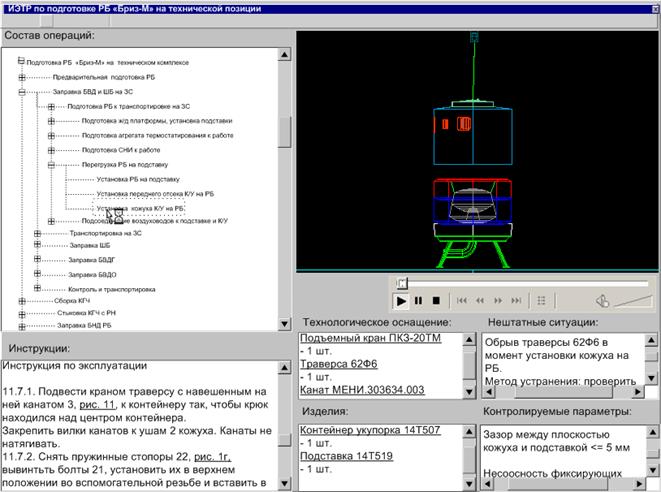Click the fast-forward icon in the player
This screenshot has width=661, height=492.
pyautogui.click(x=499, y=300)
